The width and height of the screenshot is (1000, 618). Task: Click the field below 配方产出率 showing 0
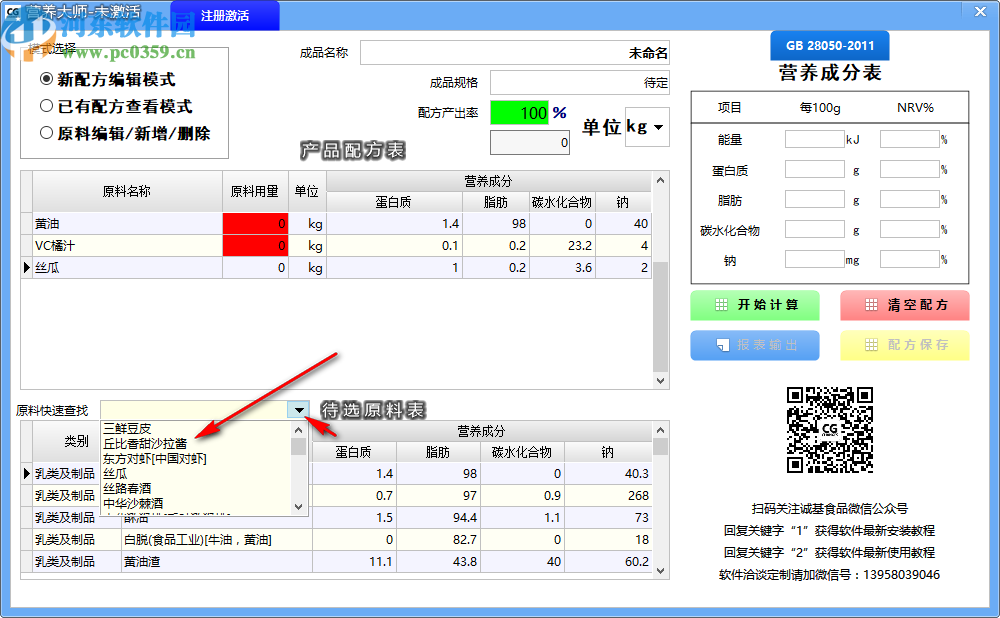529,142
